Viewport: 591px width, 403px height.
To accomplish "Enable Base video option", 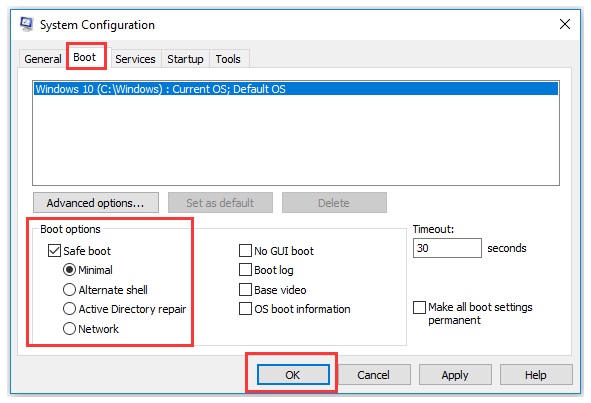I will (x=245, y=290).
